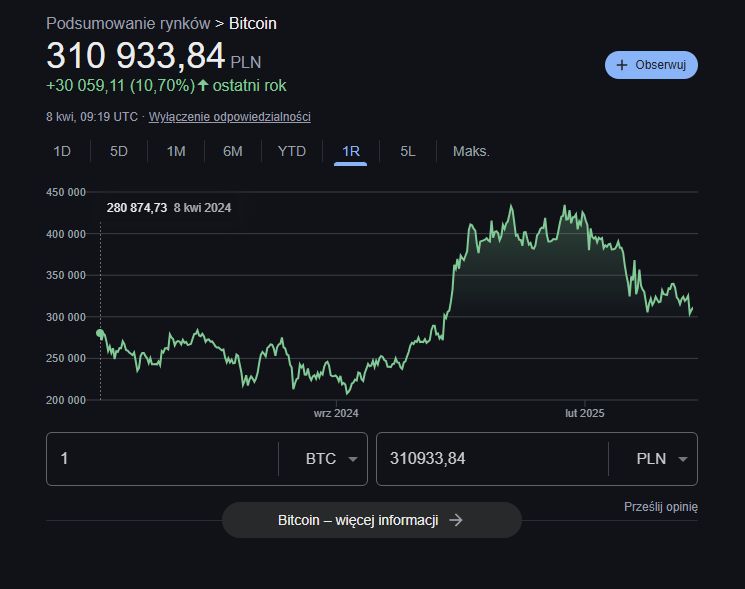The image size is (745, 589).
Task: Click the PLN amount field 310933,84
Action: [x=492, y=459]
